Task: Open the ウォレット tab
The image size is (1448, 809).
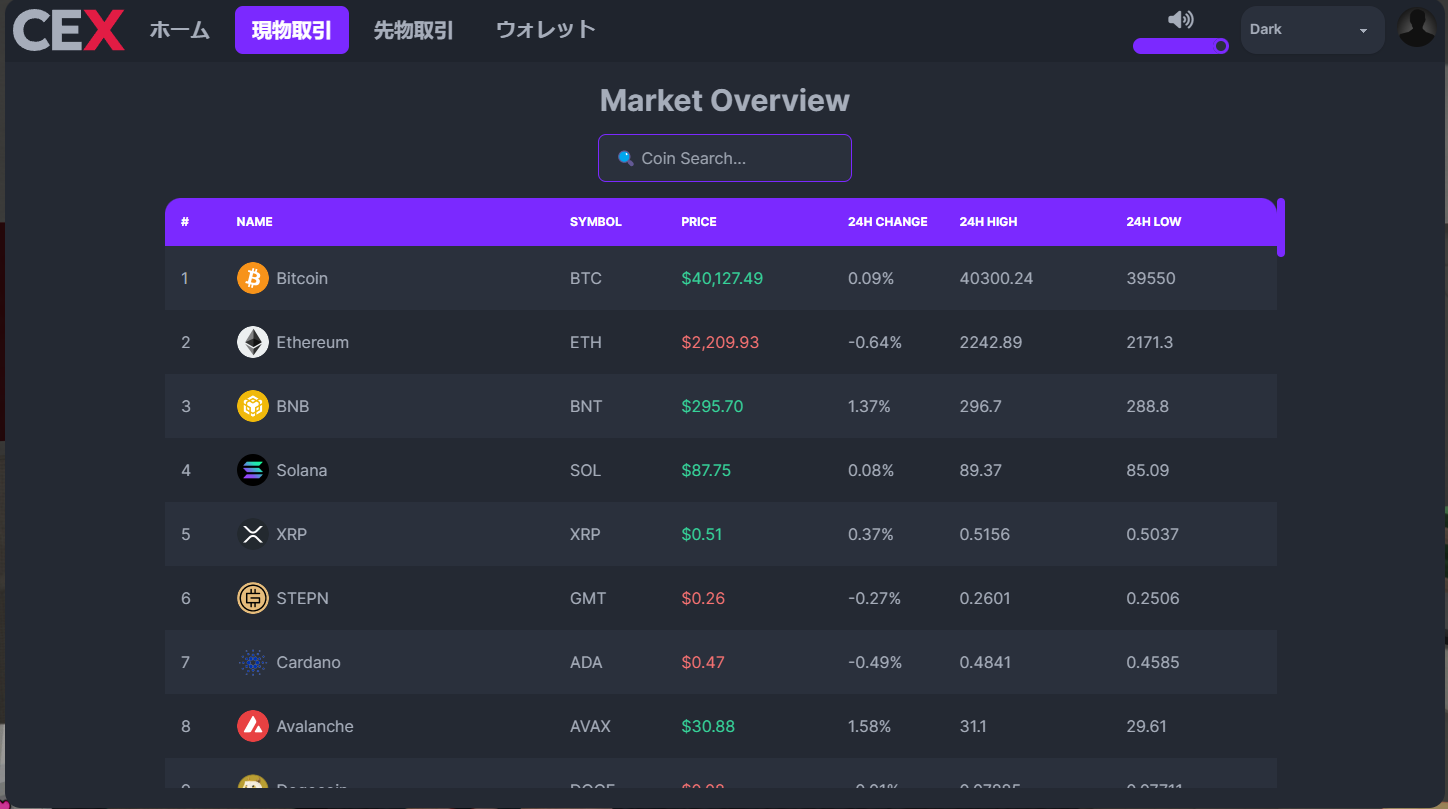Action: click(x=546, y=30)
